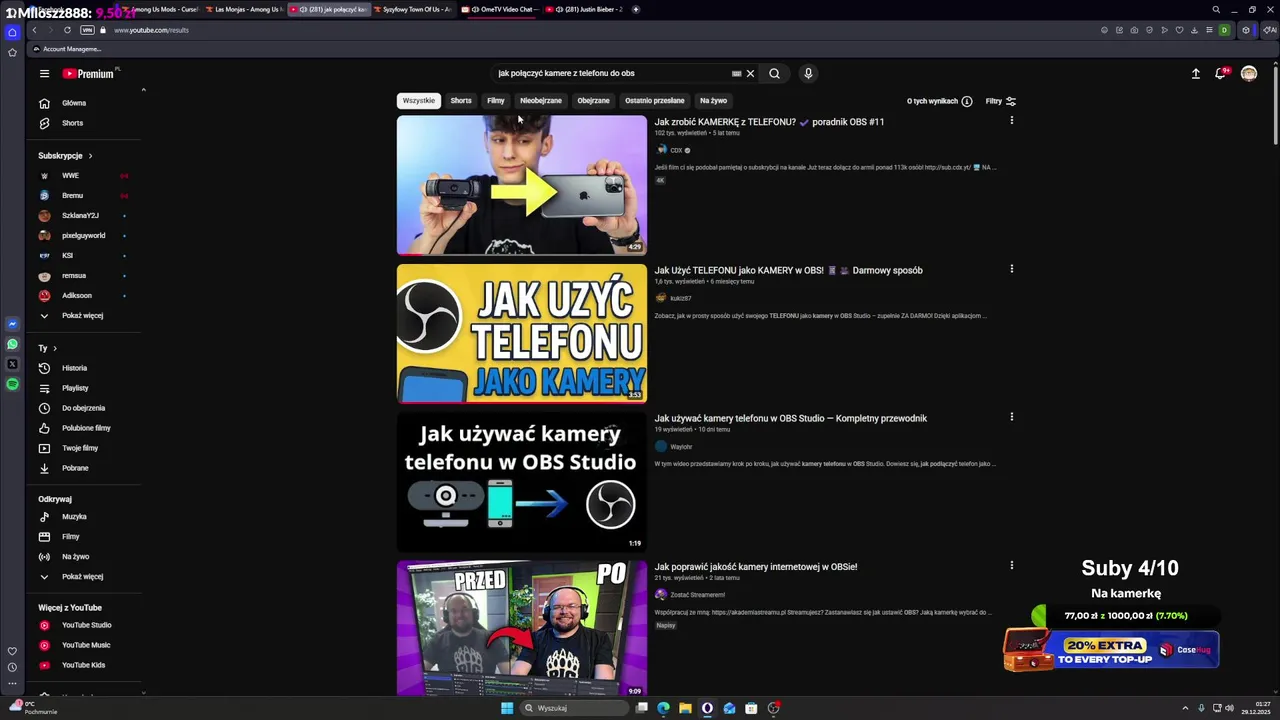Add page to bookmarks heart icon
1280x720 pixels.
pos(1179,30)
